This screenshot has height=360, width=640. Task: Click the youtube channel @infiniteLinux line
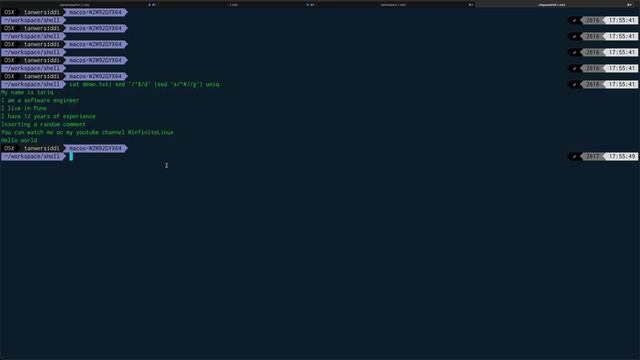[87, 132]
